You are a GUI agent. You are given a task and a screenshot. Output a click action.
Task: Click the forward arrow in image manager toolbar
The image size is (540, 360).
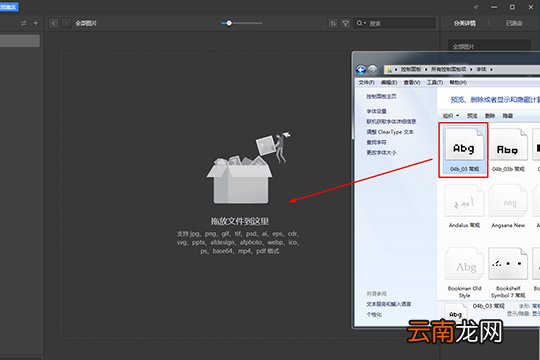tap(66, 23)
